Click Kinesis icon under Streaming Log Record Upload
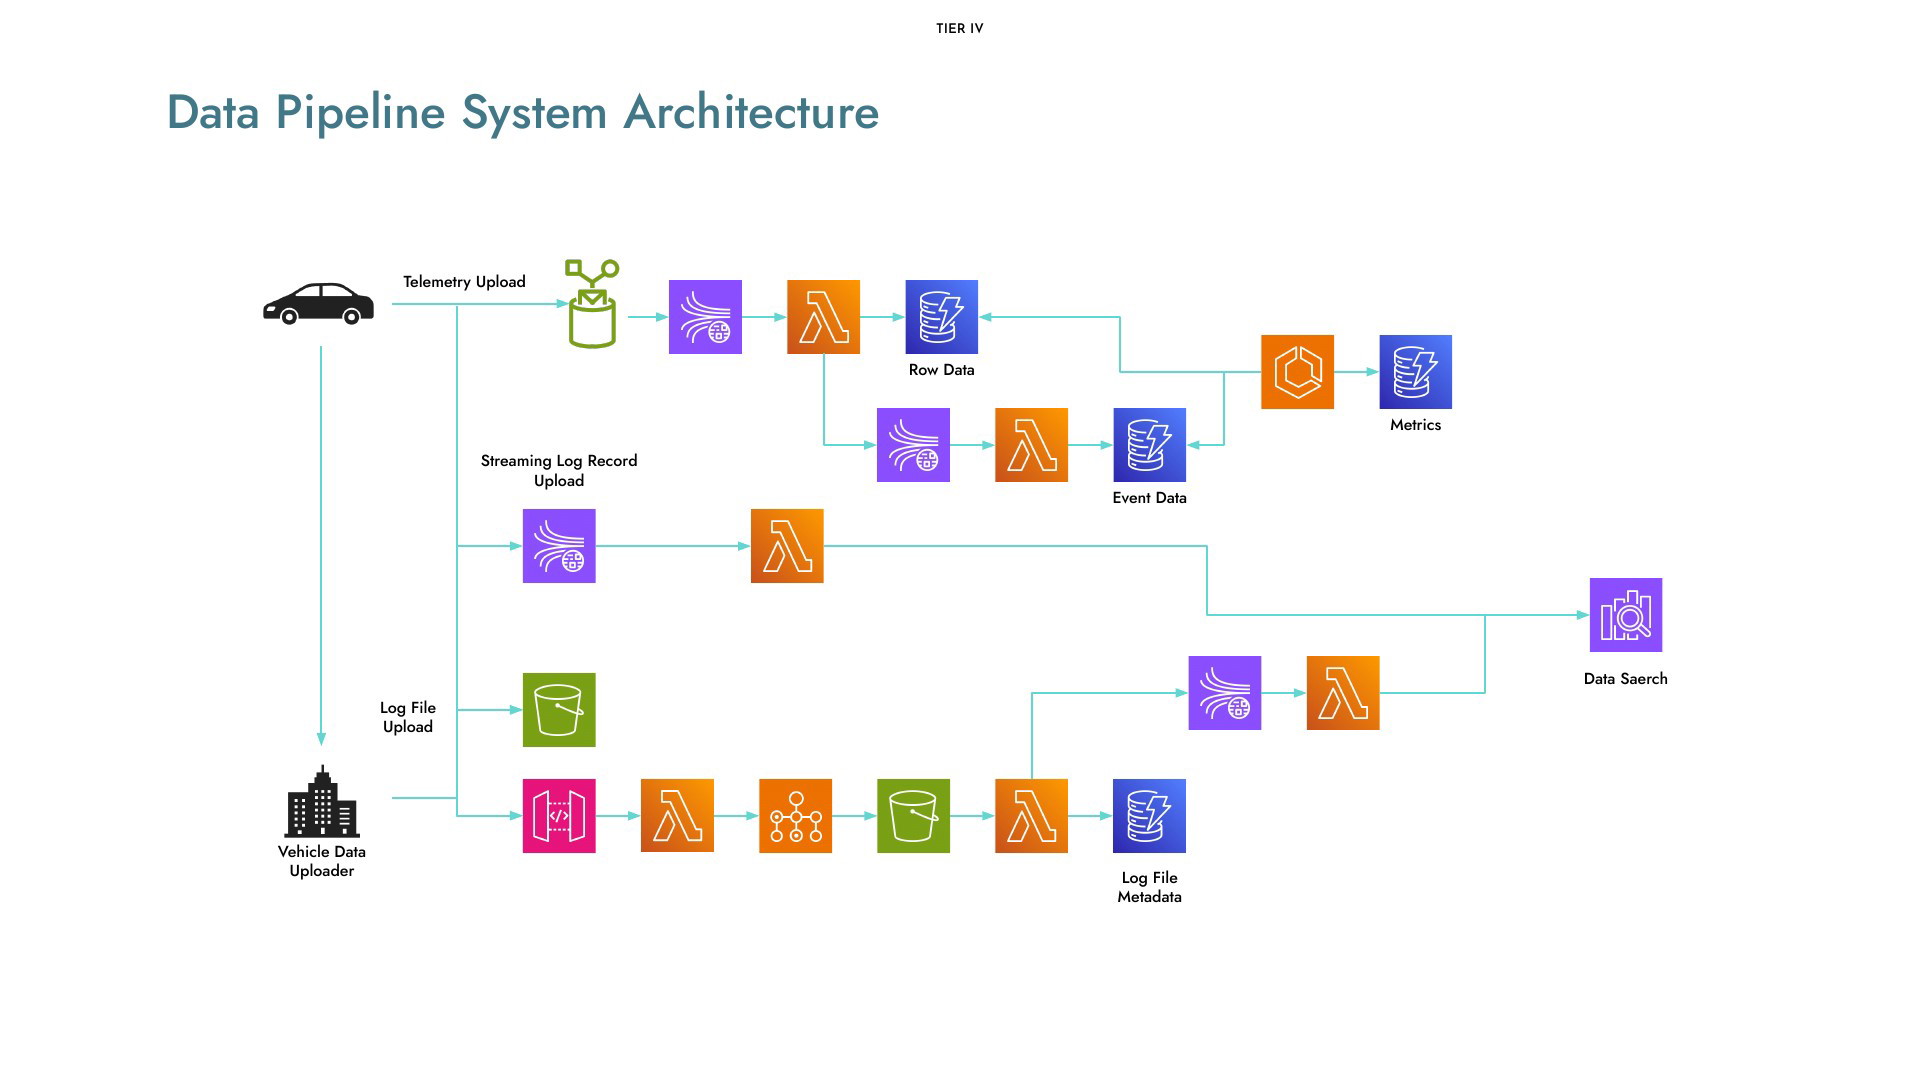This screenshot has height=1080, width=1920. point(559,546)
